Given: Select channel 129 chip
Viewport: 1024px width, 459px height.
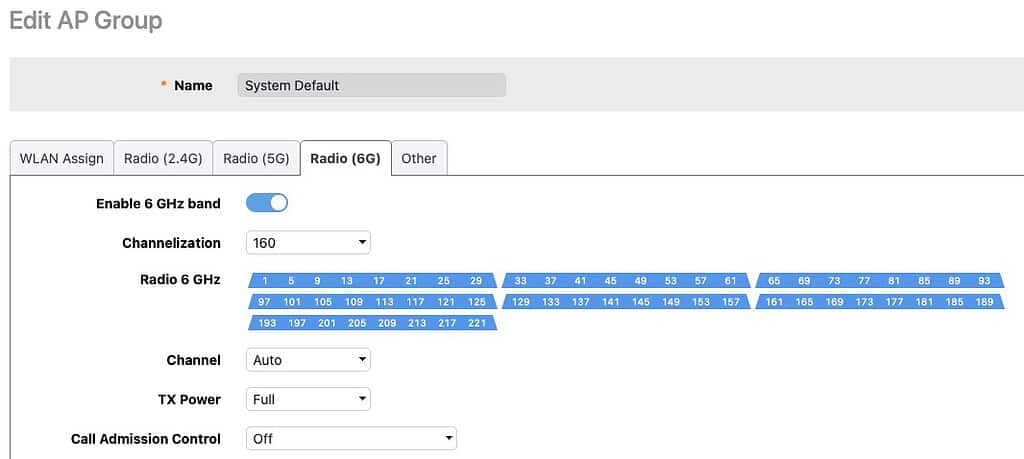Looking at the screenshot, I should click(x=521, y=302).
